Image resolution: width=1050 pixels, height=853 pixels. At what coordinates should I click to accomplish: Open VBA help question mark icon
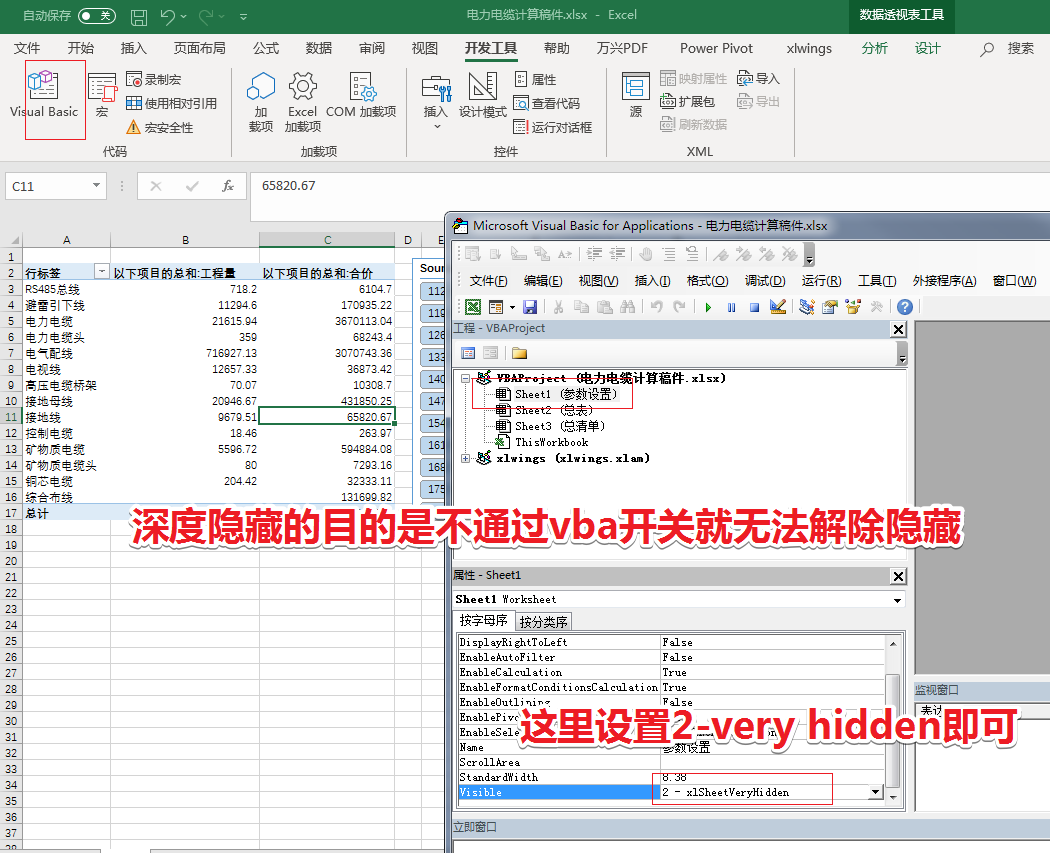click(x=905, y=307)
